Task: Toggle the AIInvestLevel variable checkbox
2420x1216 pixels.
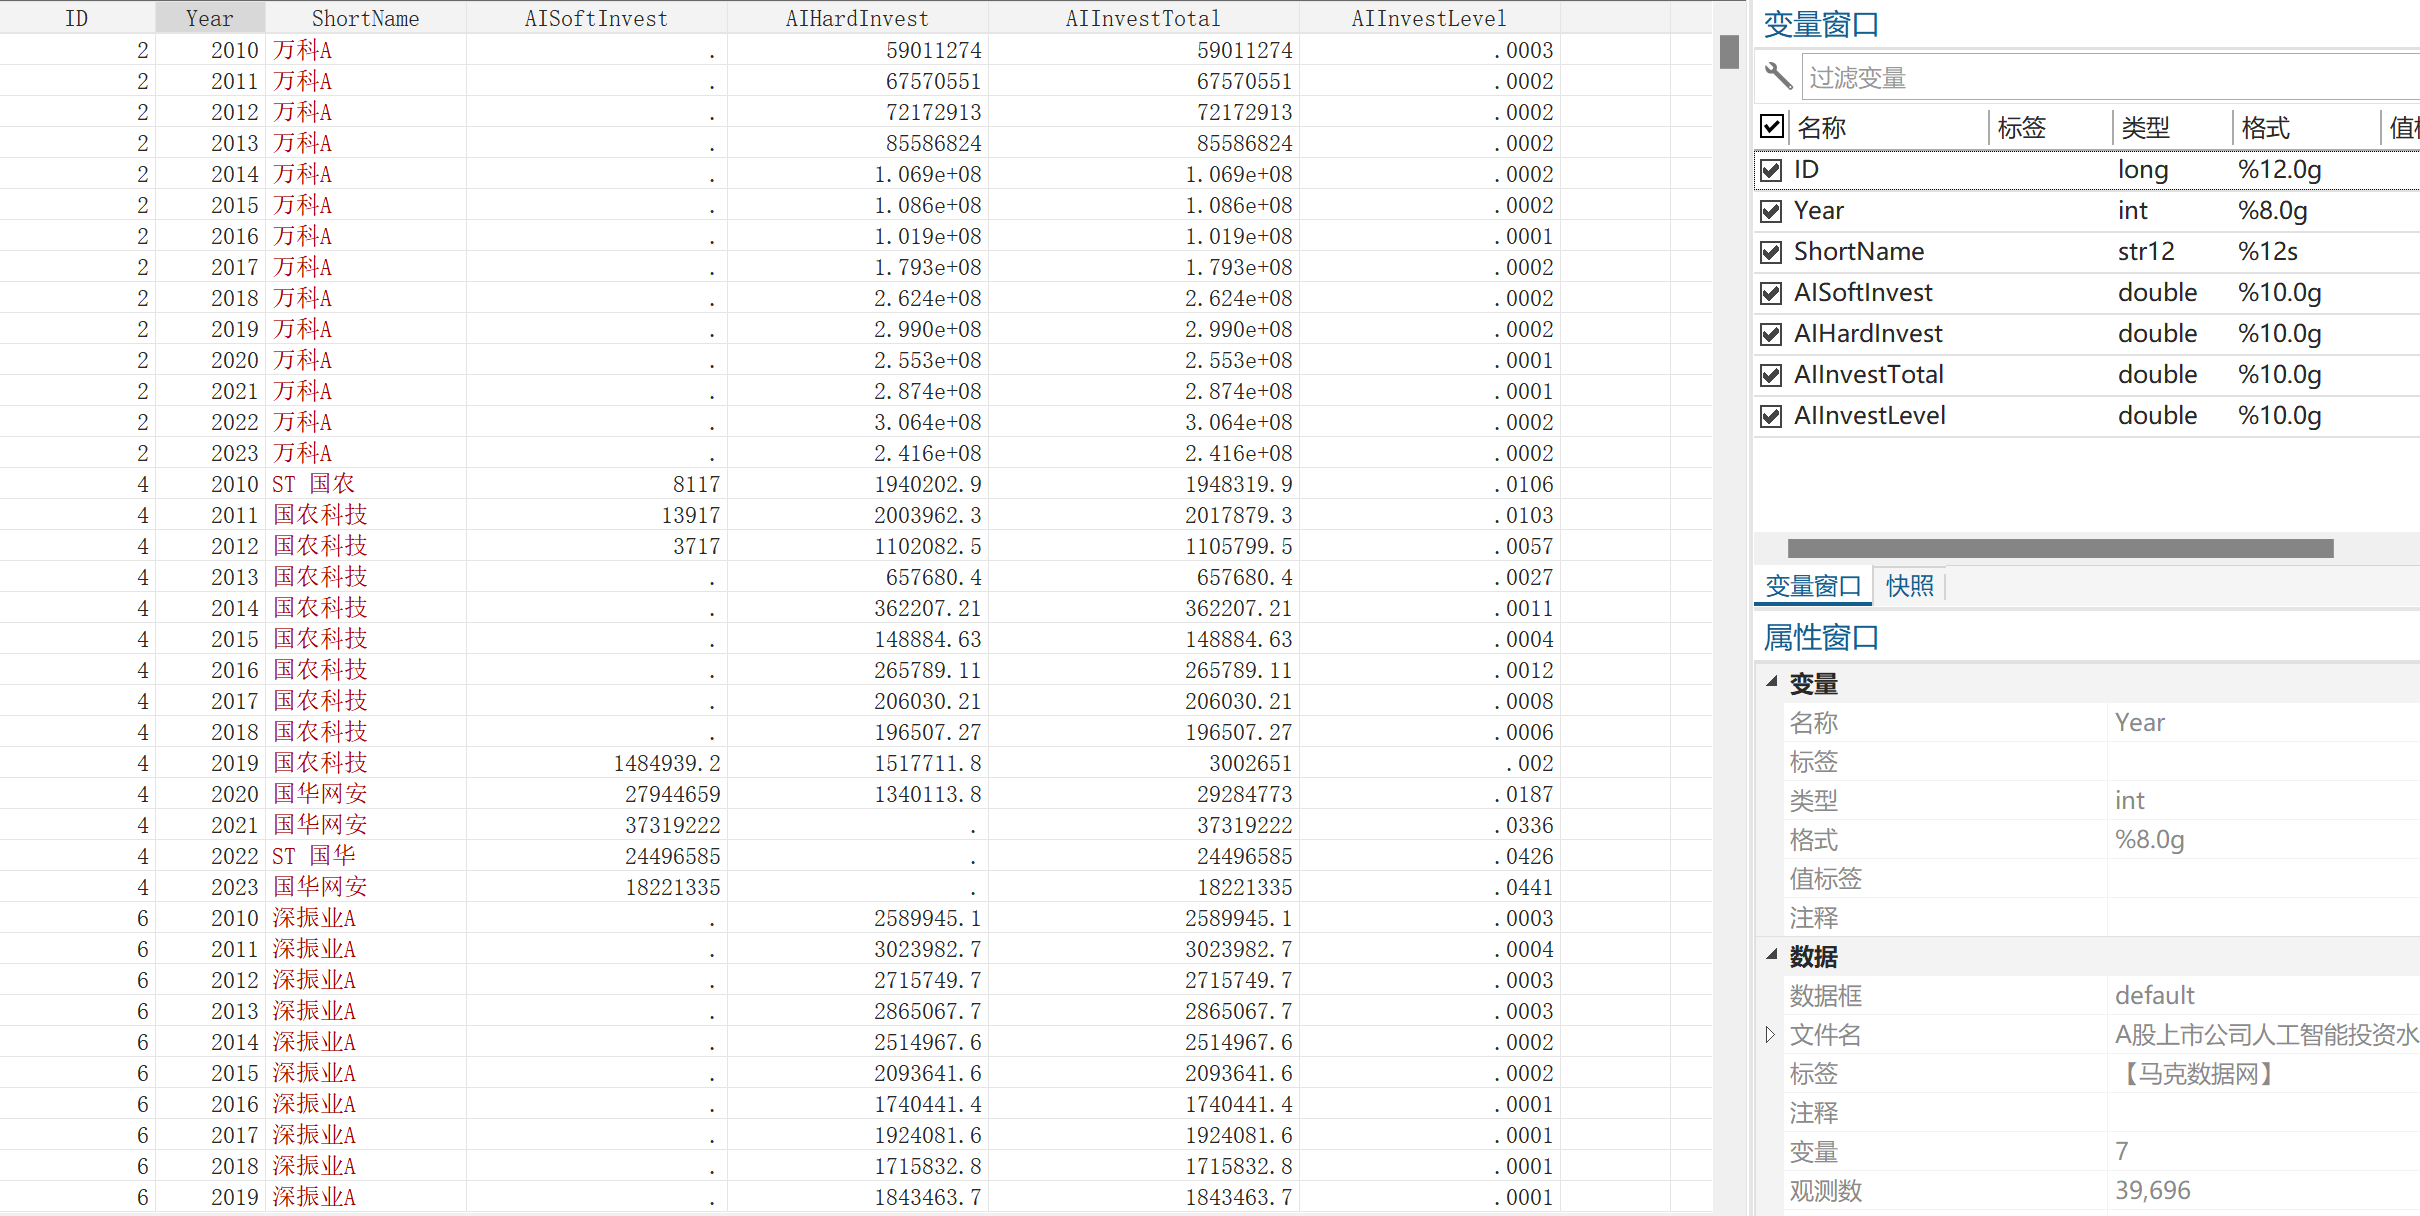Action: click(x=1771, y=416)
